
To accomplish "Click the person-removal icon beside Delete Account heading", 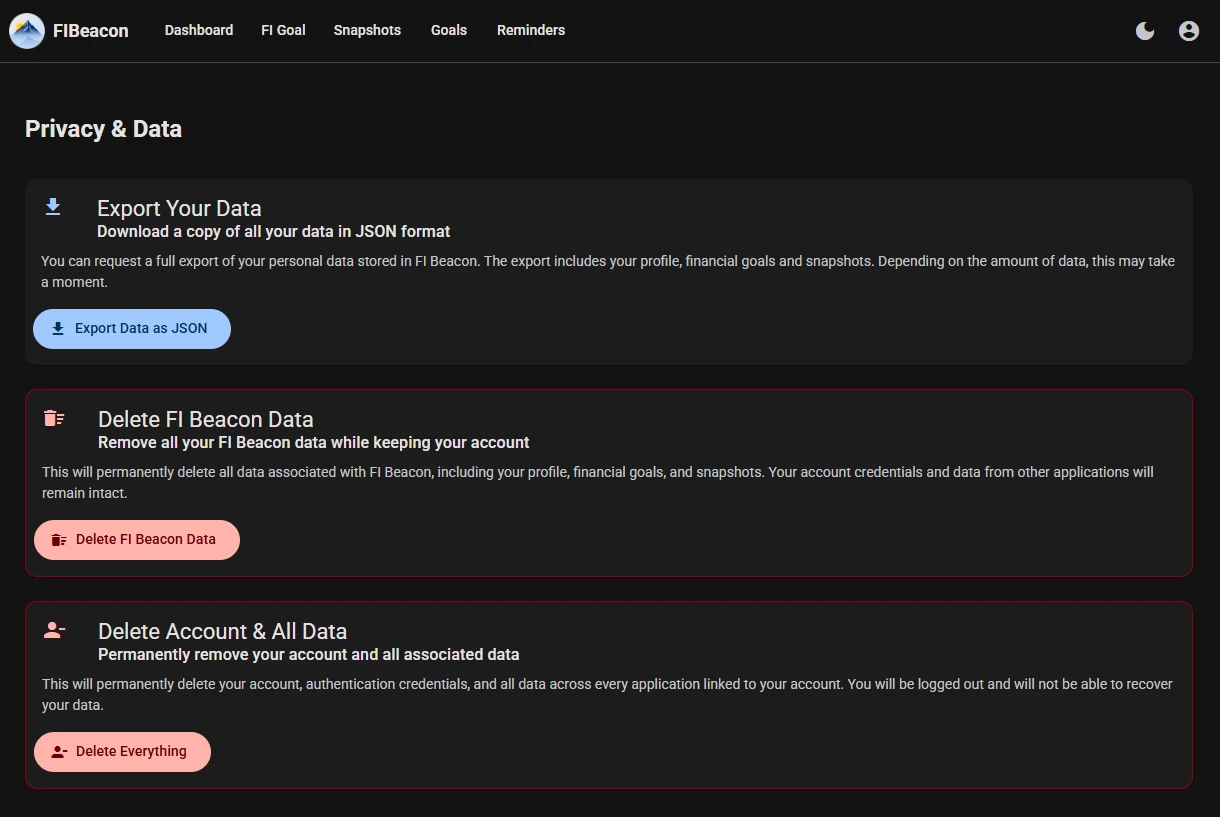I will (x=53, y=629).
